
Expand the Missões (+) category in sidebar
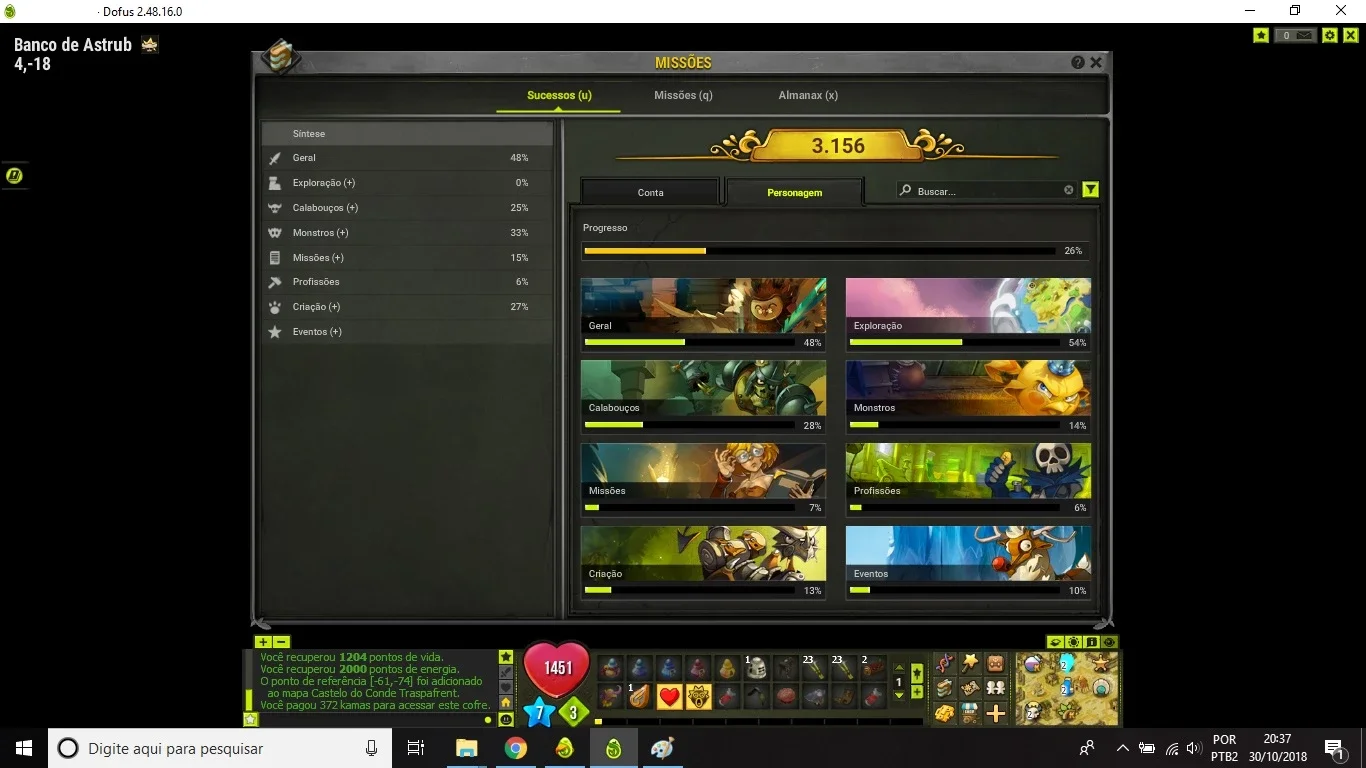[x=408, y=258]
